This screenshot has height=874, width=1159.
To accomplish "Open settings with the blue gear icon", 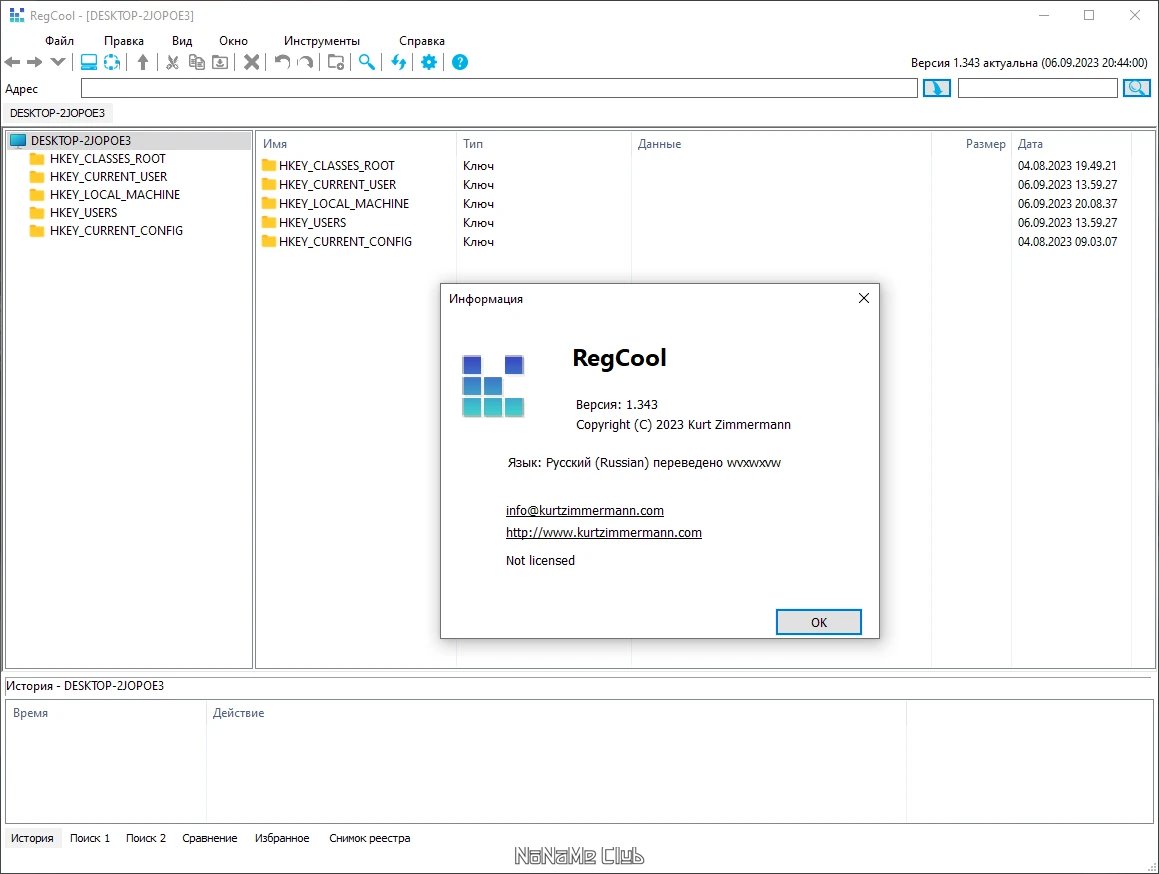I will [x=429, y=62].
